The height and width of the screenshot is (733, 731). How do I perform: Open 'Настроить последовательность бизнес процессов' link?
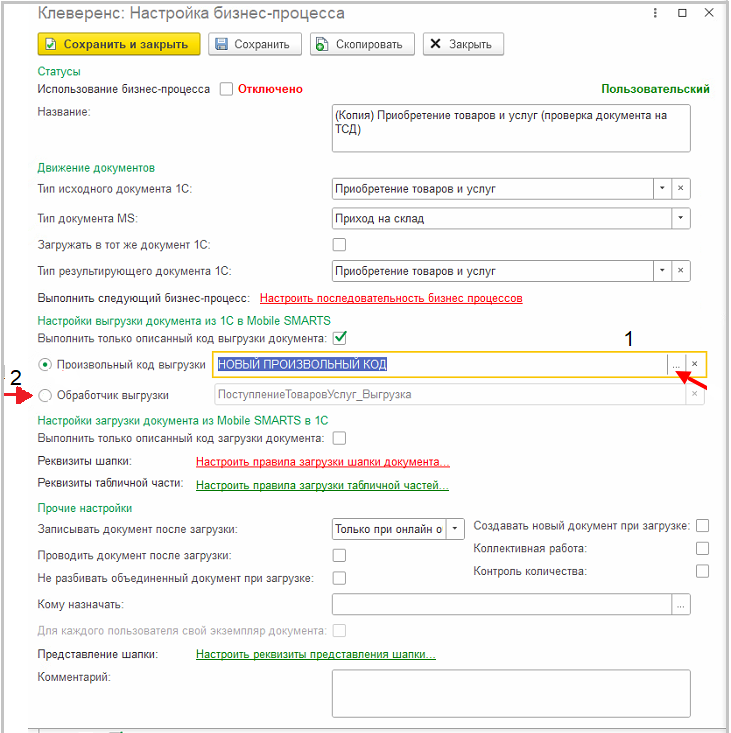pos(391,298)
